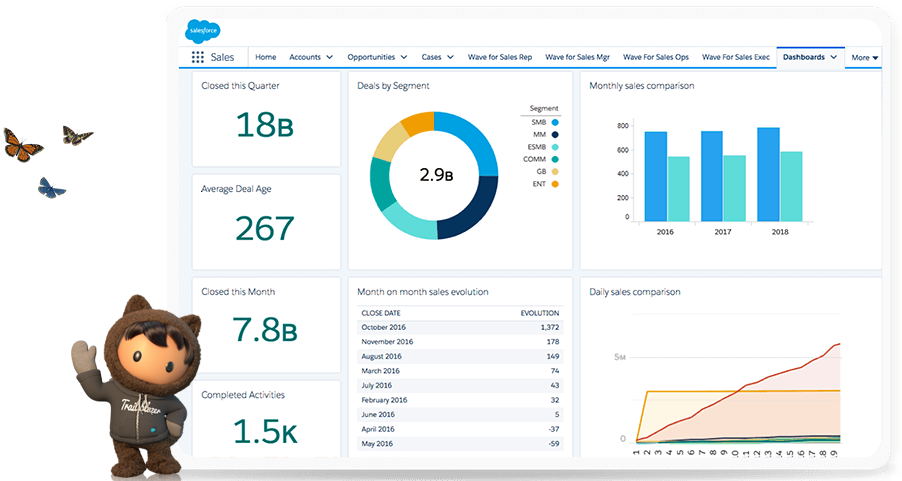902x481 pixels.
Task: Click the MM navy legend dot
Action: click(555, 135)
